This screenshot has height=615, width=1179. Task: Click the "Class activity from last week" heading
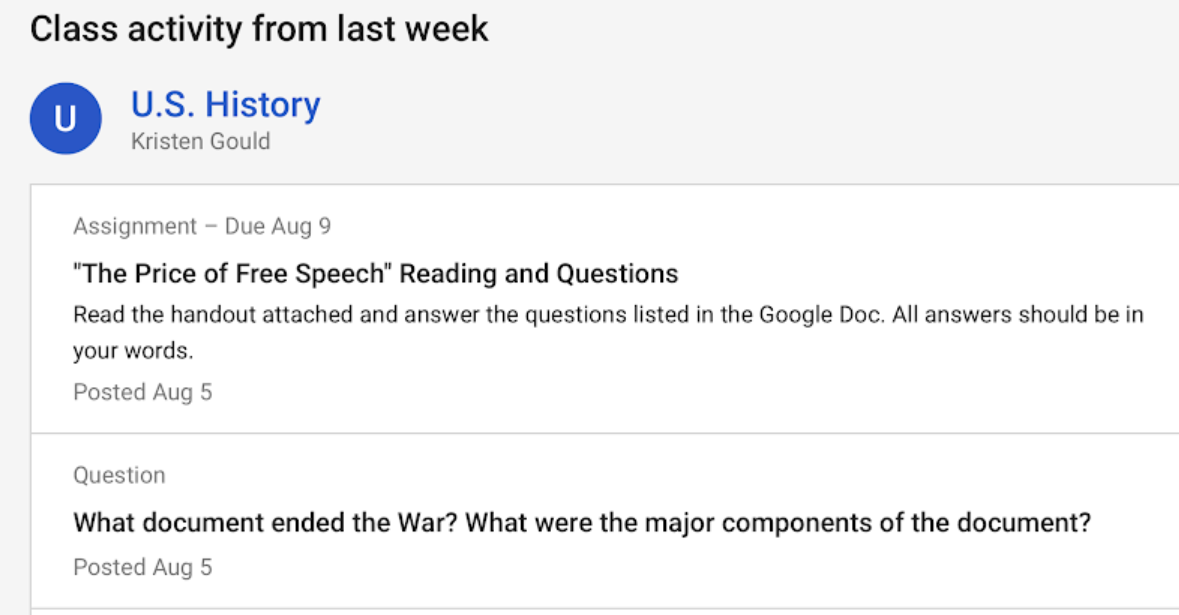click(259, 29)
